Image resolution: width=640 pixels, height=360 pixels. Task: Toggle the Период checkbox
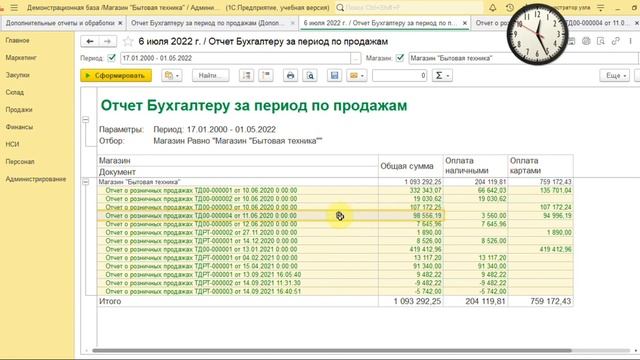112,58
